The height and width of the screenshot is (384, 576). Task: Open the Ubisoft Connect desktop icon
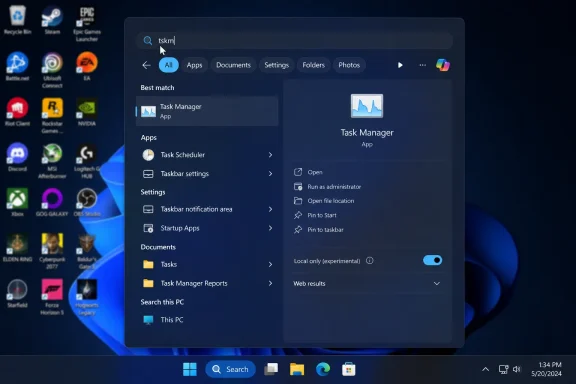(x=52, y=70)
